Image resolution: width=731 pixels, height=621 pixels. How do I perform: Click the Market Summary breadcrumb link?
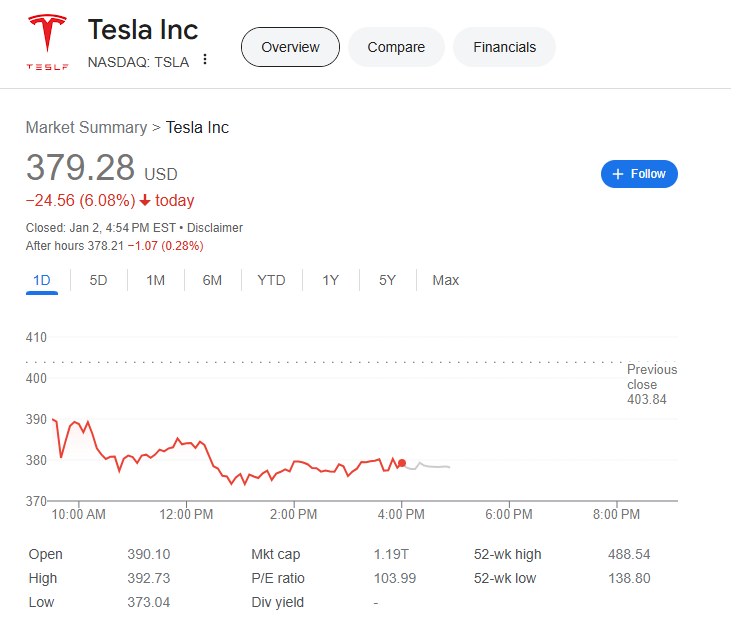(86, 127)
